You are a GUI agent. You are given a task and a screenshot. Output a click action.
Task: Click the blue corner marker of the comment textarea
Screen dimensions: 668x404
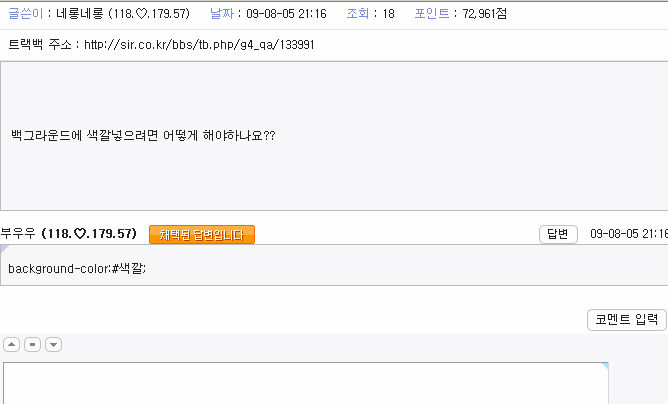[603, 367]
